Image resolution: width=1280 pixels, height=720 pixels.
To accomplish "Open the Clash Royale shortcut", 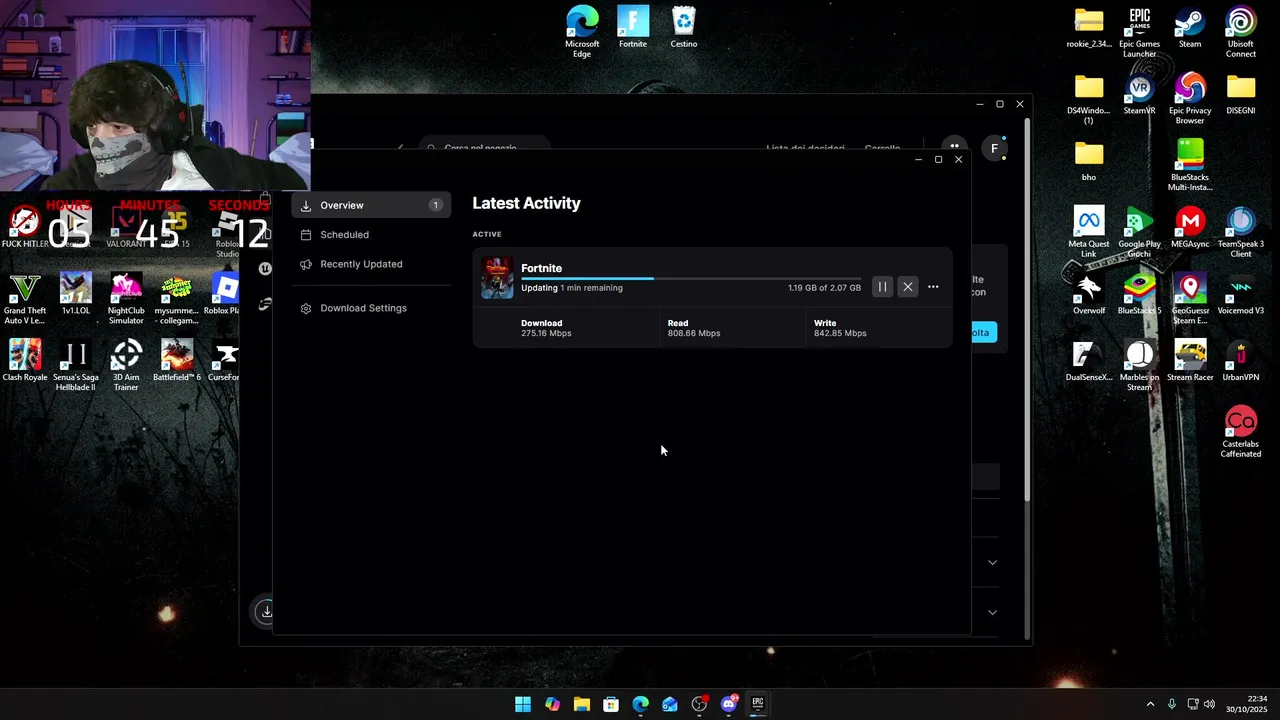I will coord(25,362).
